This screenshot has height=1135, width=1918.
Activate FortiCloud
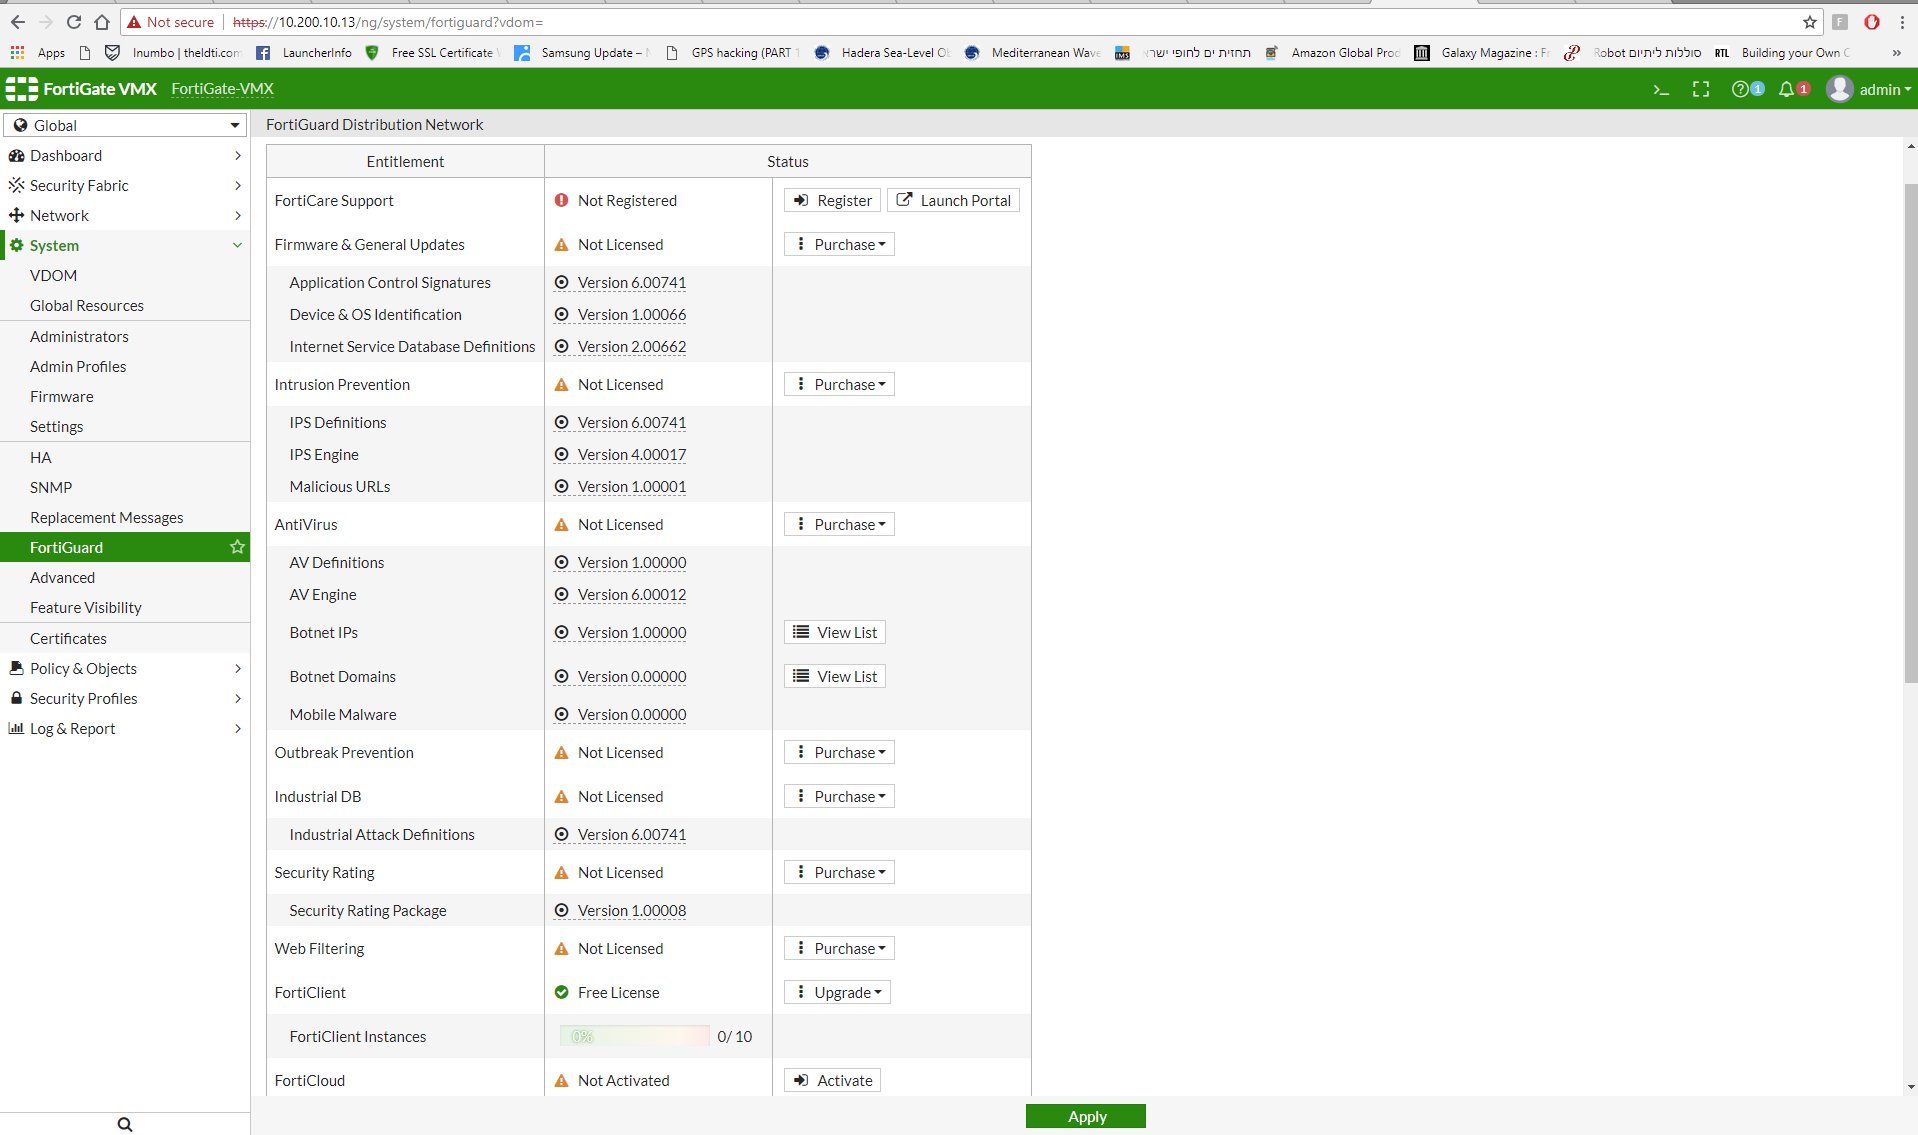832,1080
